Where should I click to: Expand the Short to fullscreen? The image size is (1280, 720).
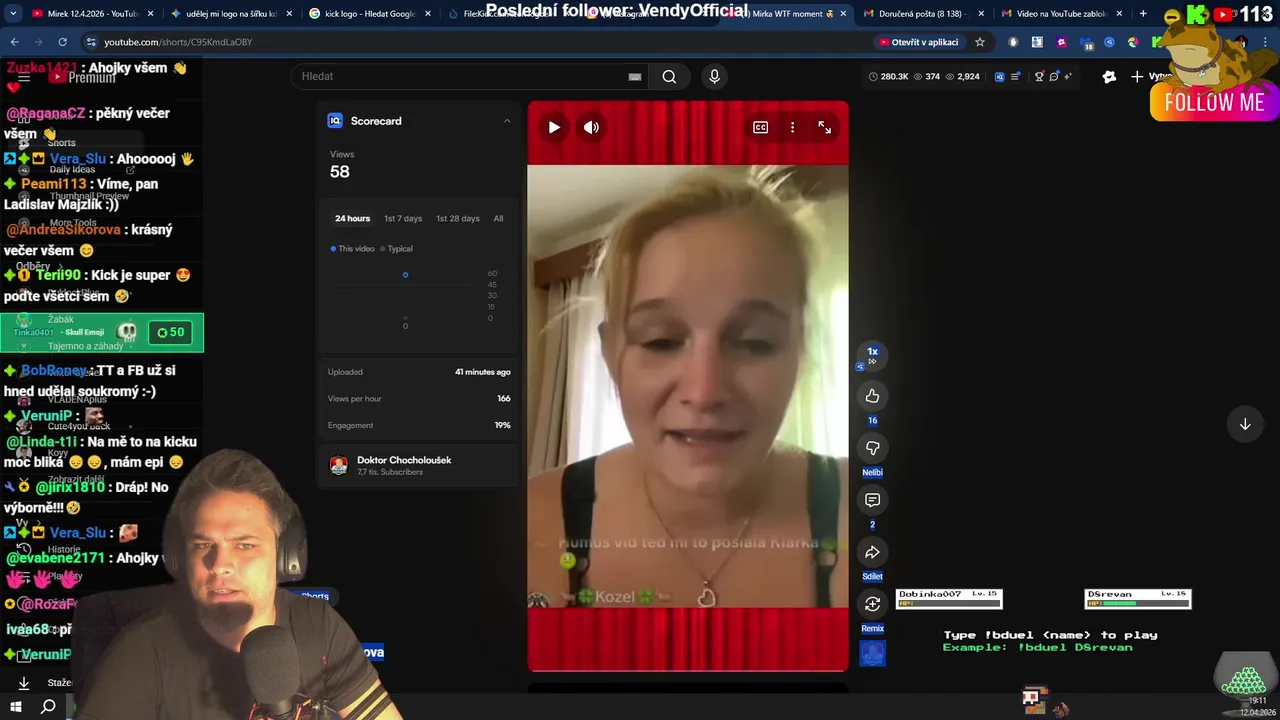point(824,127)
